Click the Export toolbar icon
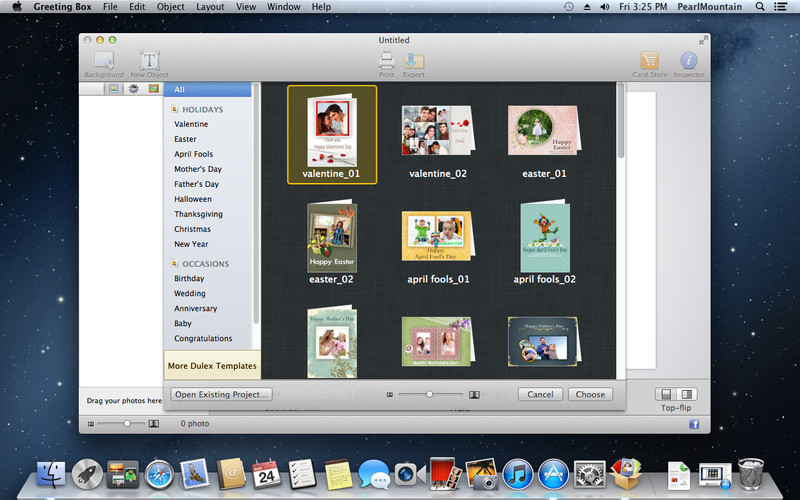 point(414,62)
